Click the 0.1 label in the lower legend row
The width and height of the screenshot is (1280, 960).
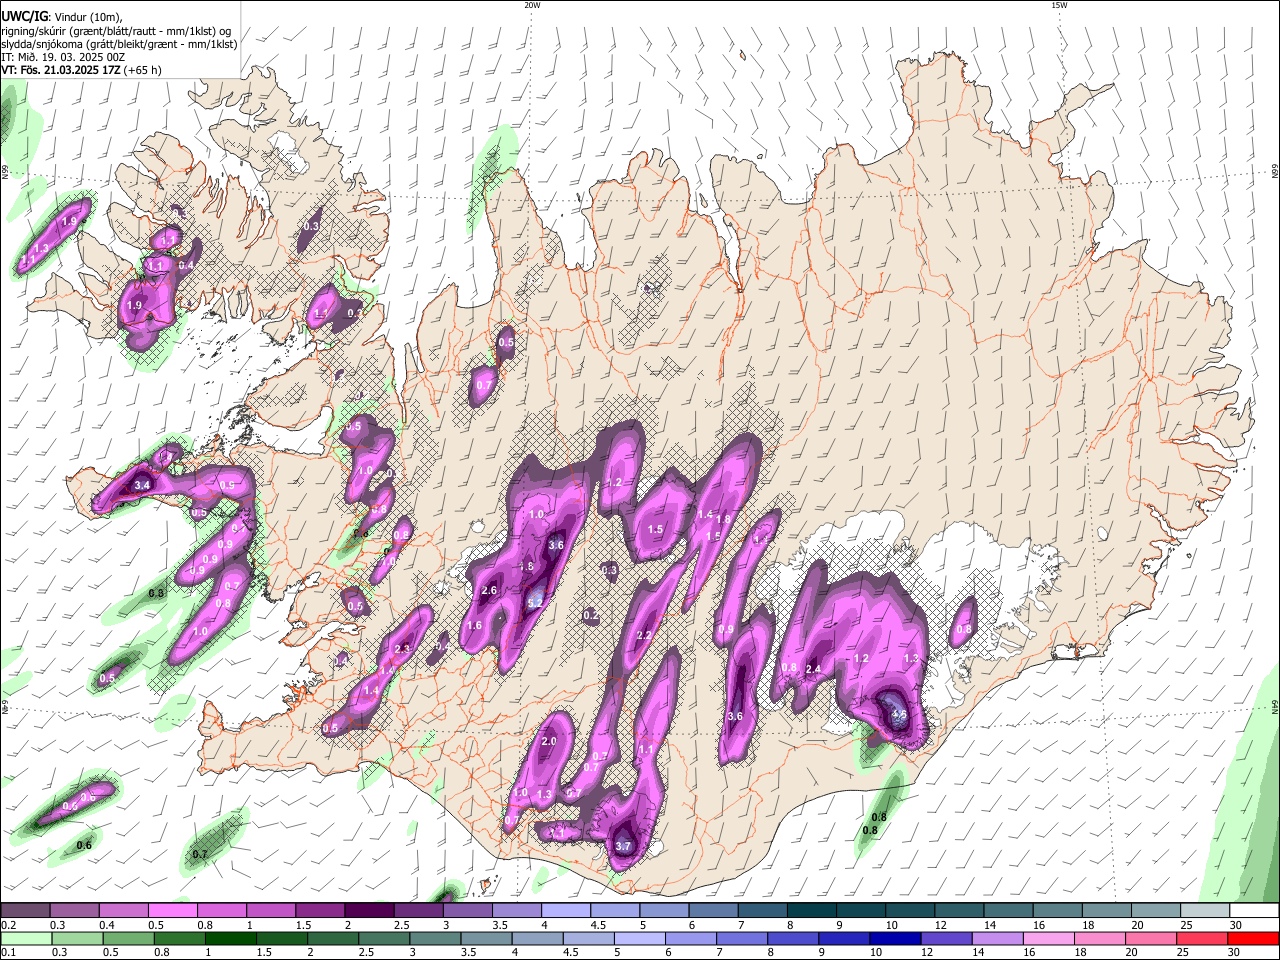7,951
